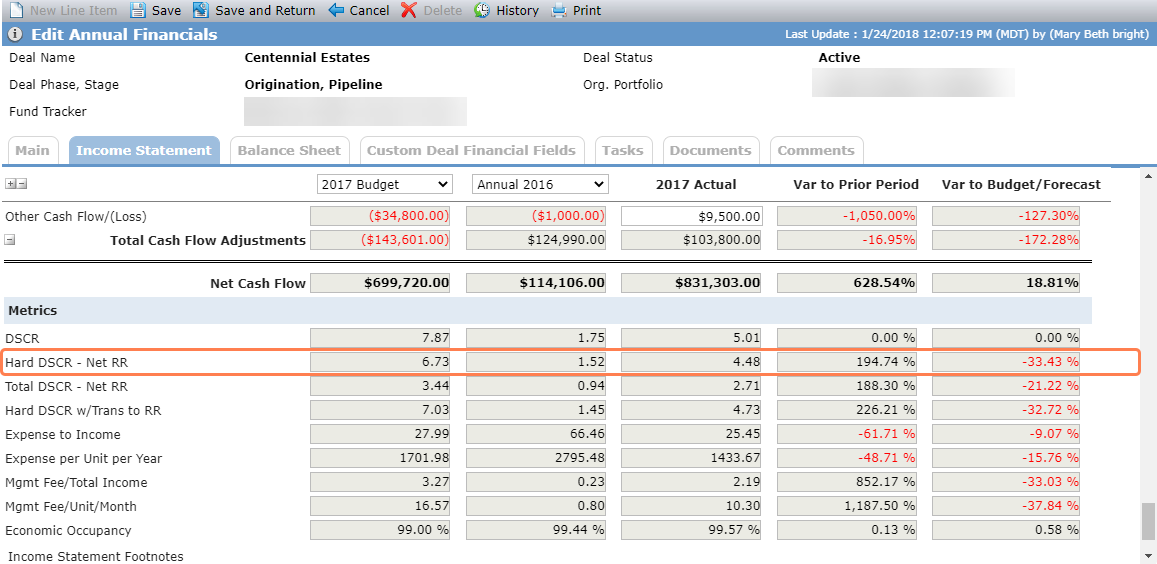1157x564 pixels.
Task: Click the info icon beside Edit Annual Financials
Action: (x=15, y=35)
